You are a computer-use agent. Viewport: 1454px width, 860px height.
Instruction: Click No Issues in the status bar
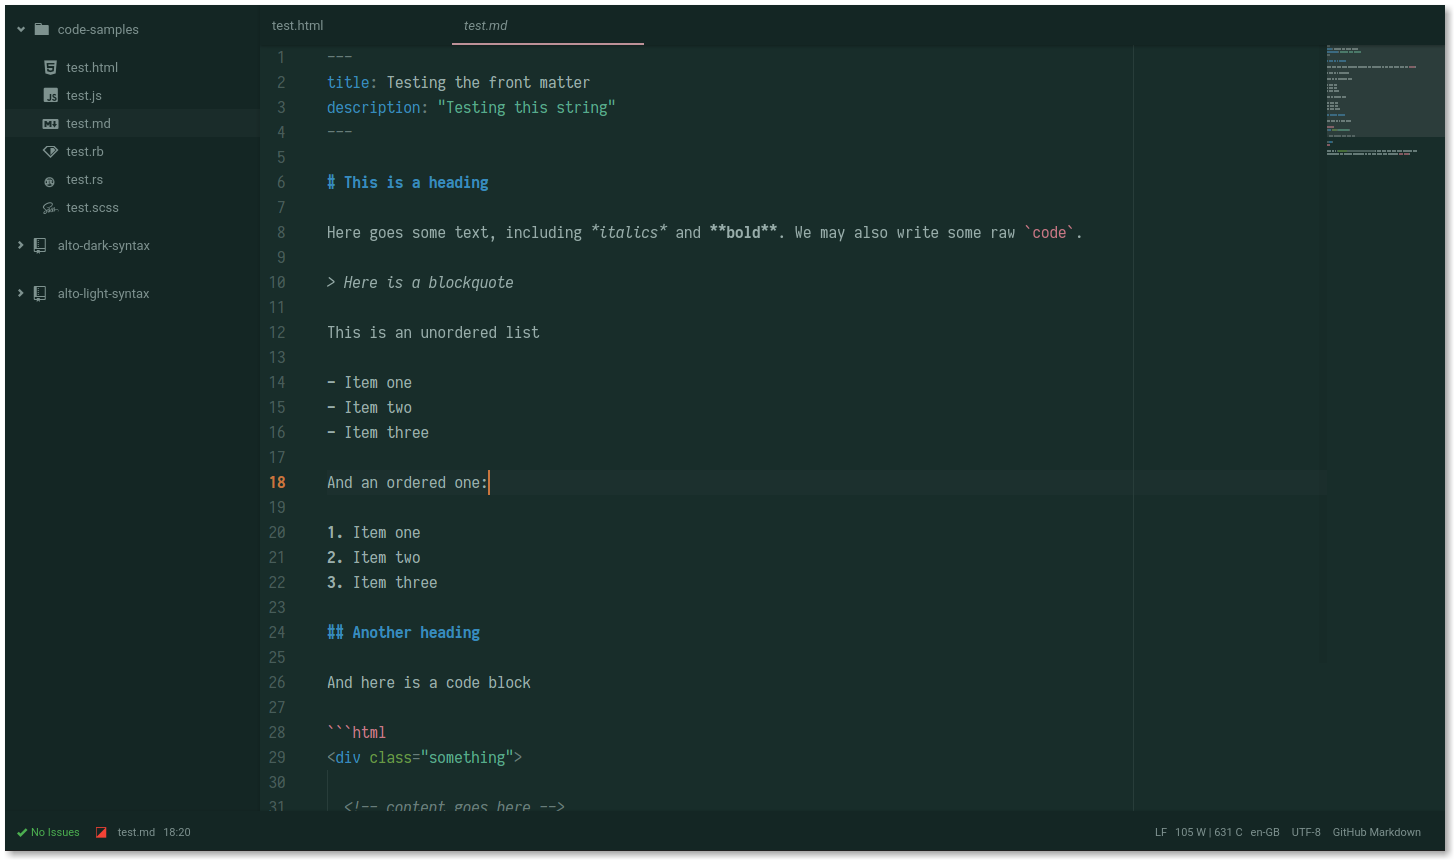55,832
